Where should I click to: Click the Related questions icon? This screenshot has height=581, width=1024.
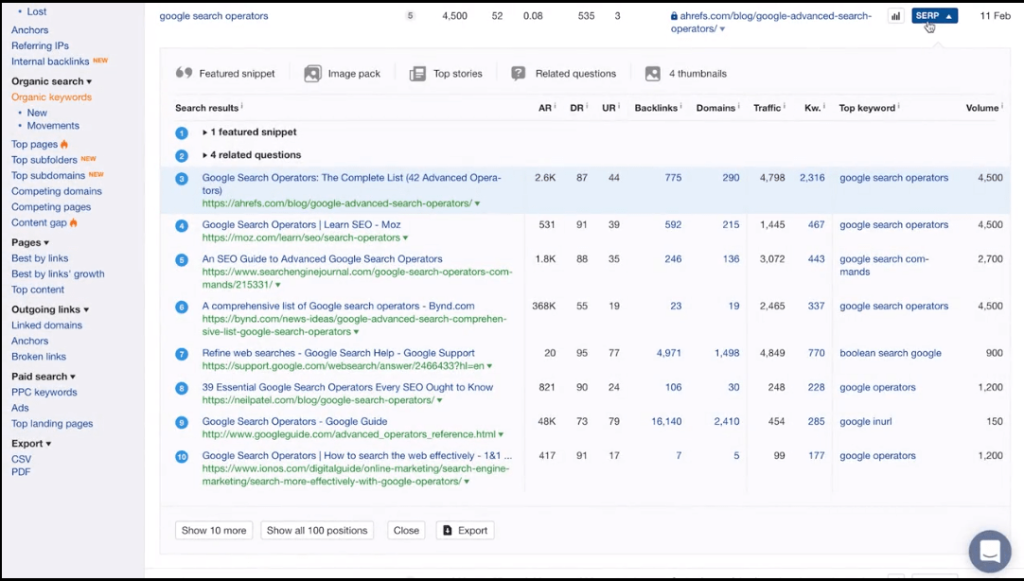point(519,74)
